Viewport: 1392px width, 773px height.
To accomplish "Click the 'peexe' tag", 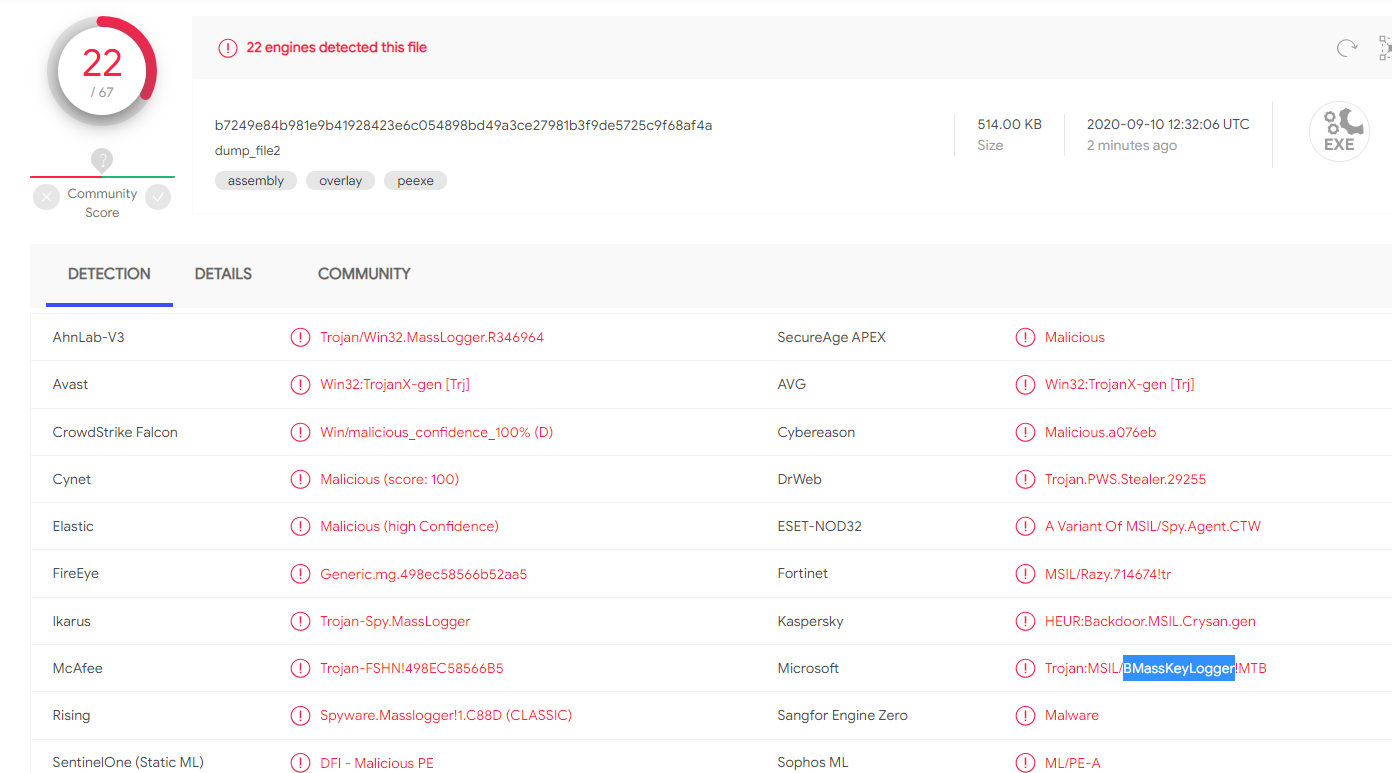I will coord(415,181).
